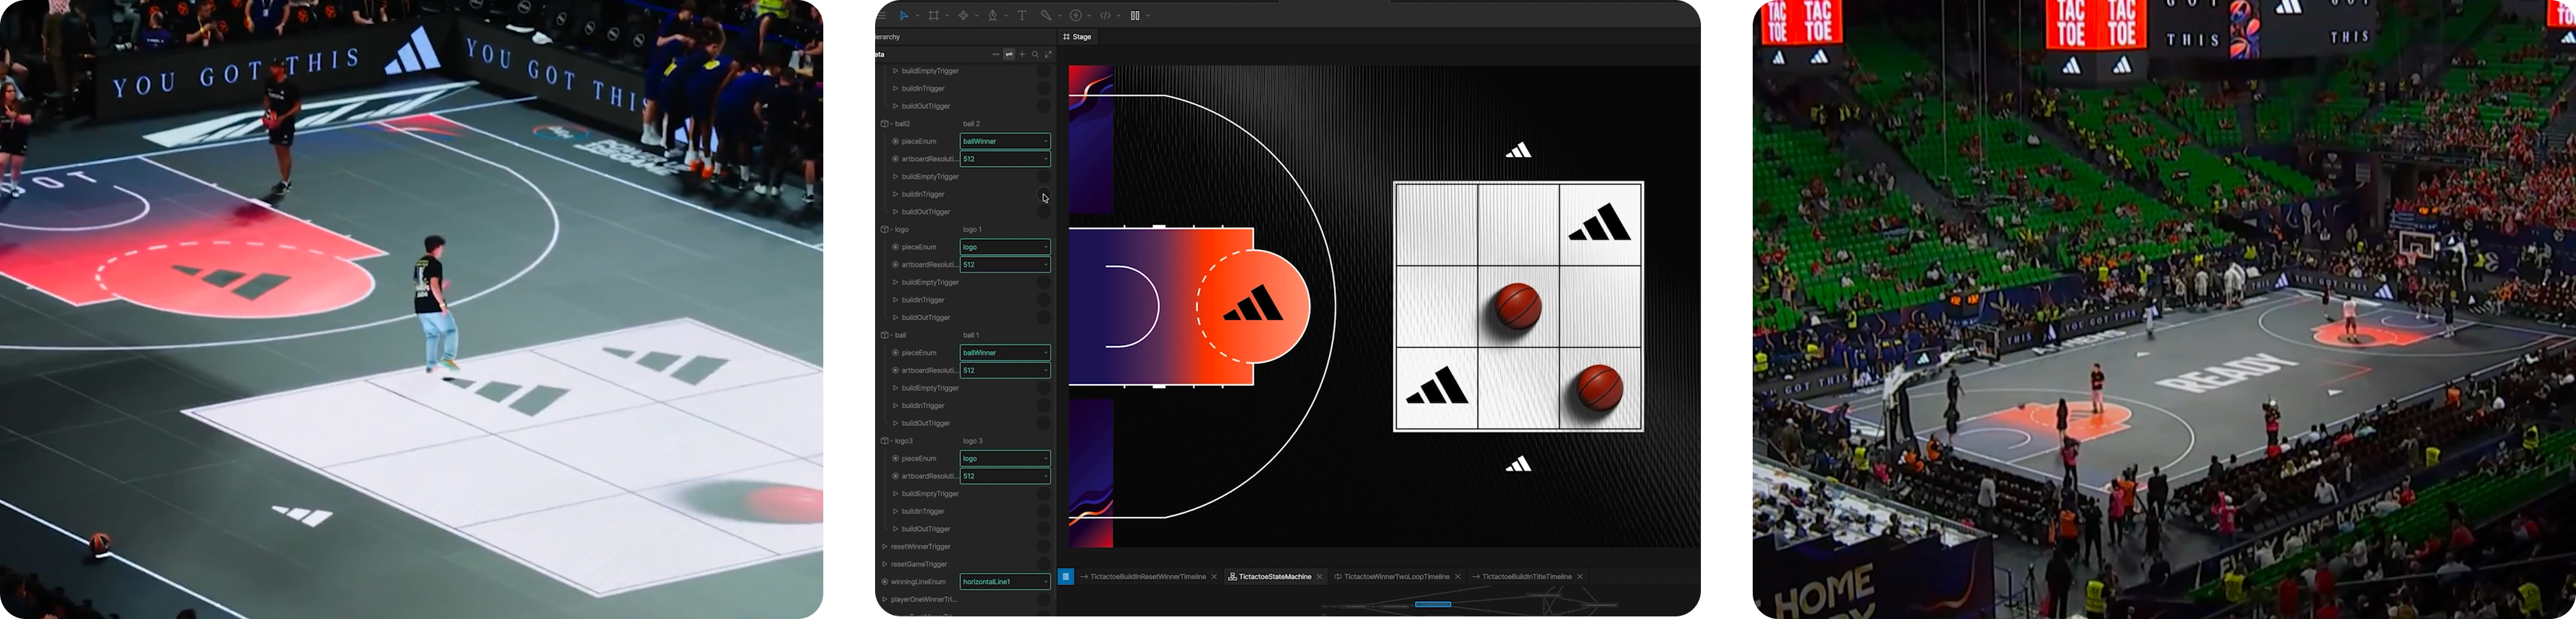Click the blue panel toggle beside timeline tabs
The width and height of the screenshot is (2576, 619).
(x=1066, y=577)
